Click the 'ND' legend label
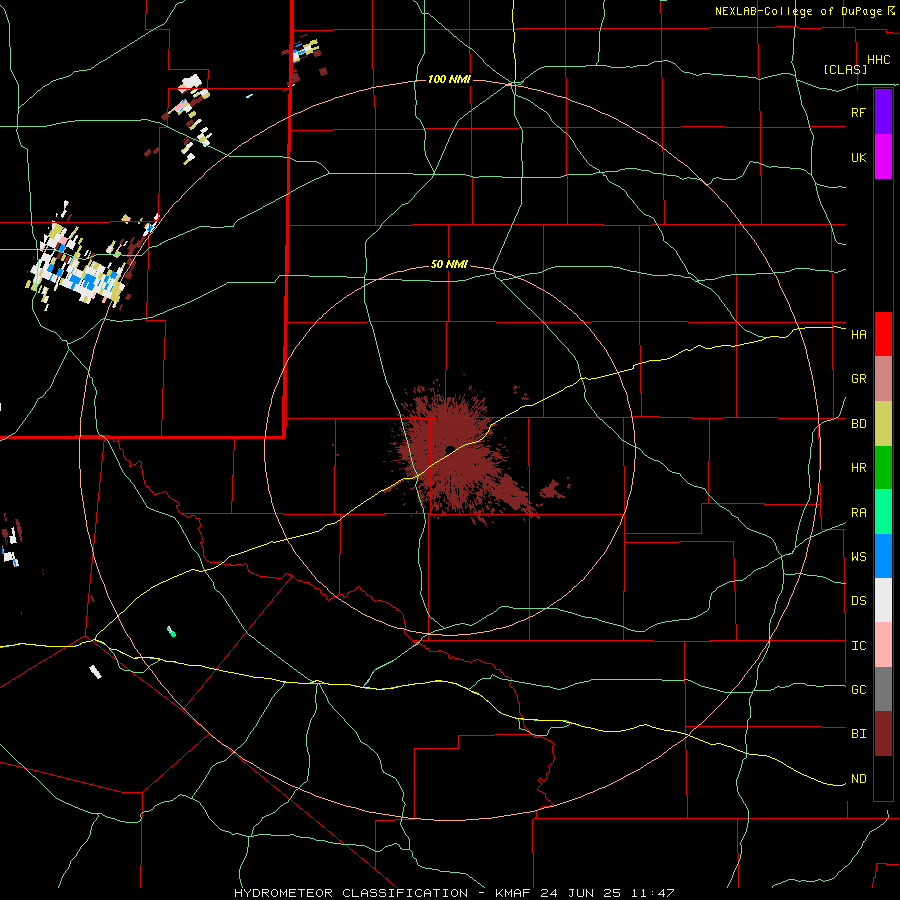Screen dimensions: 900x900 pos(858,778)
